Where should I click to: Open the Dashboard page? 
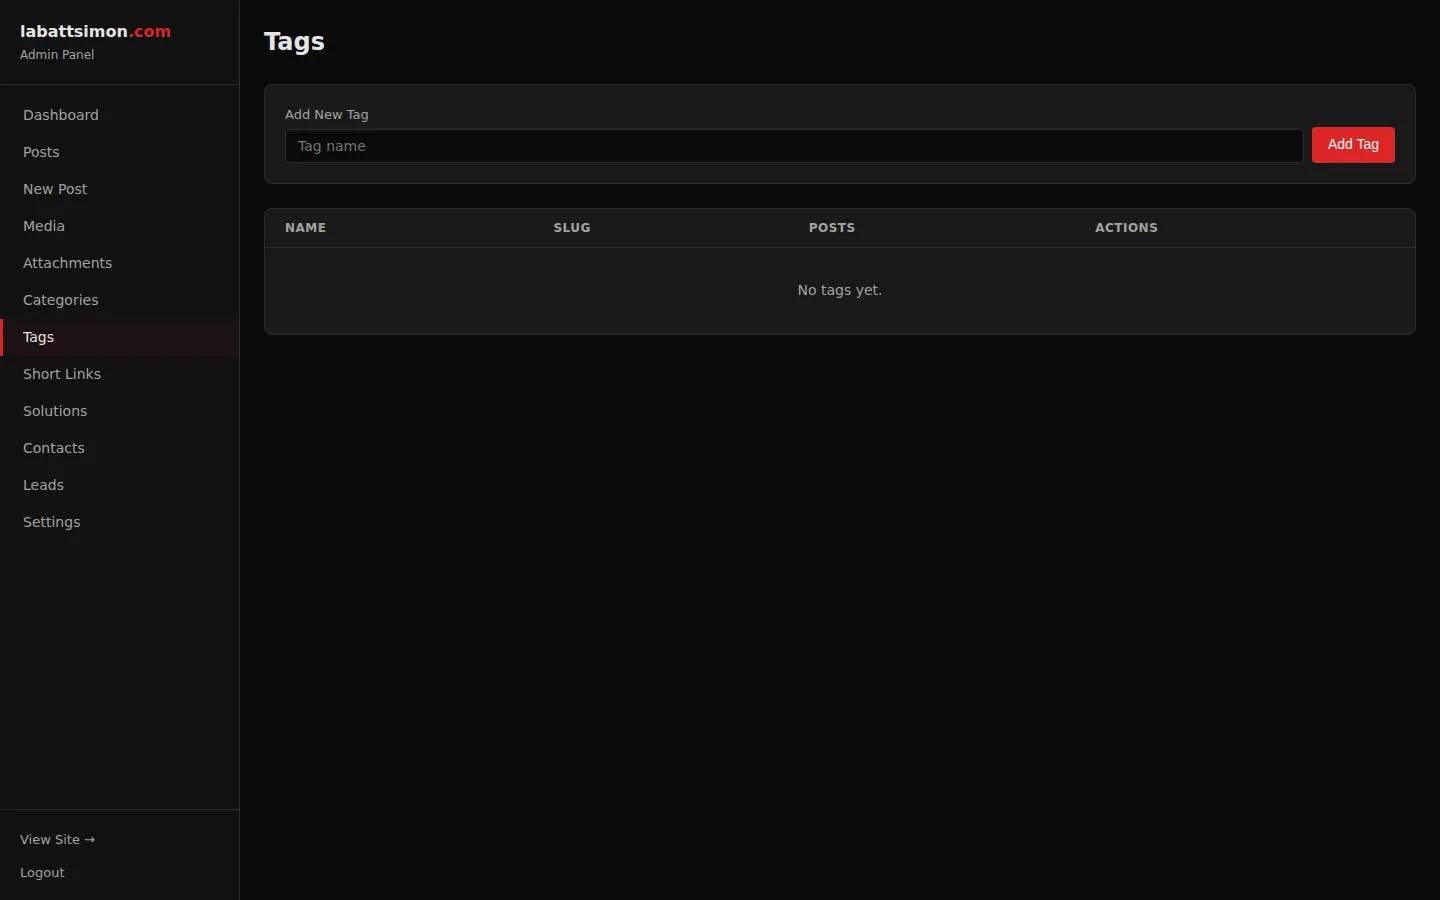[60, 115]
